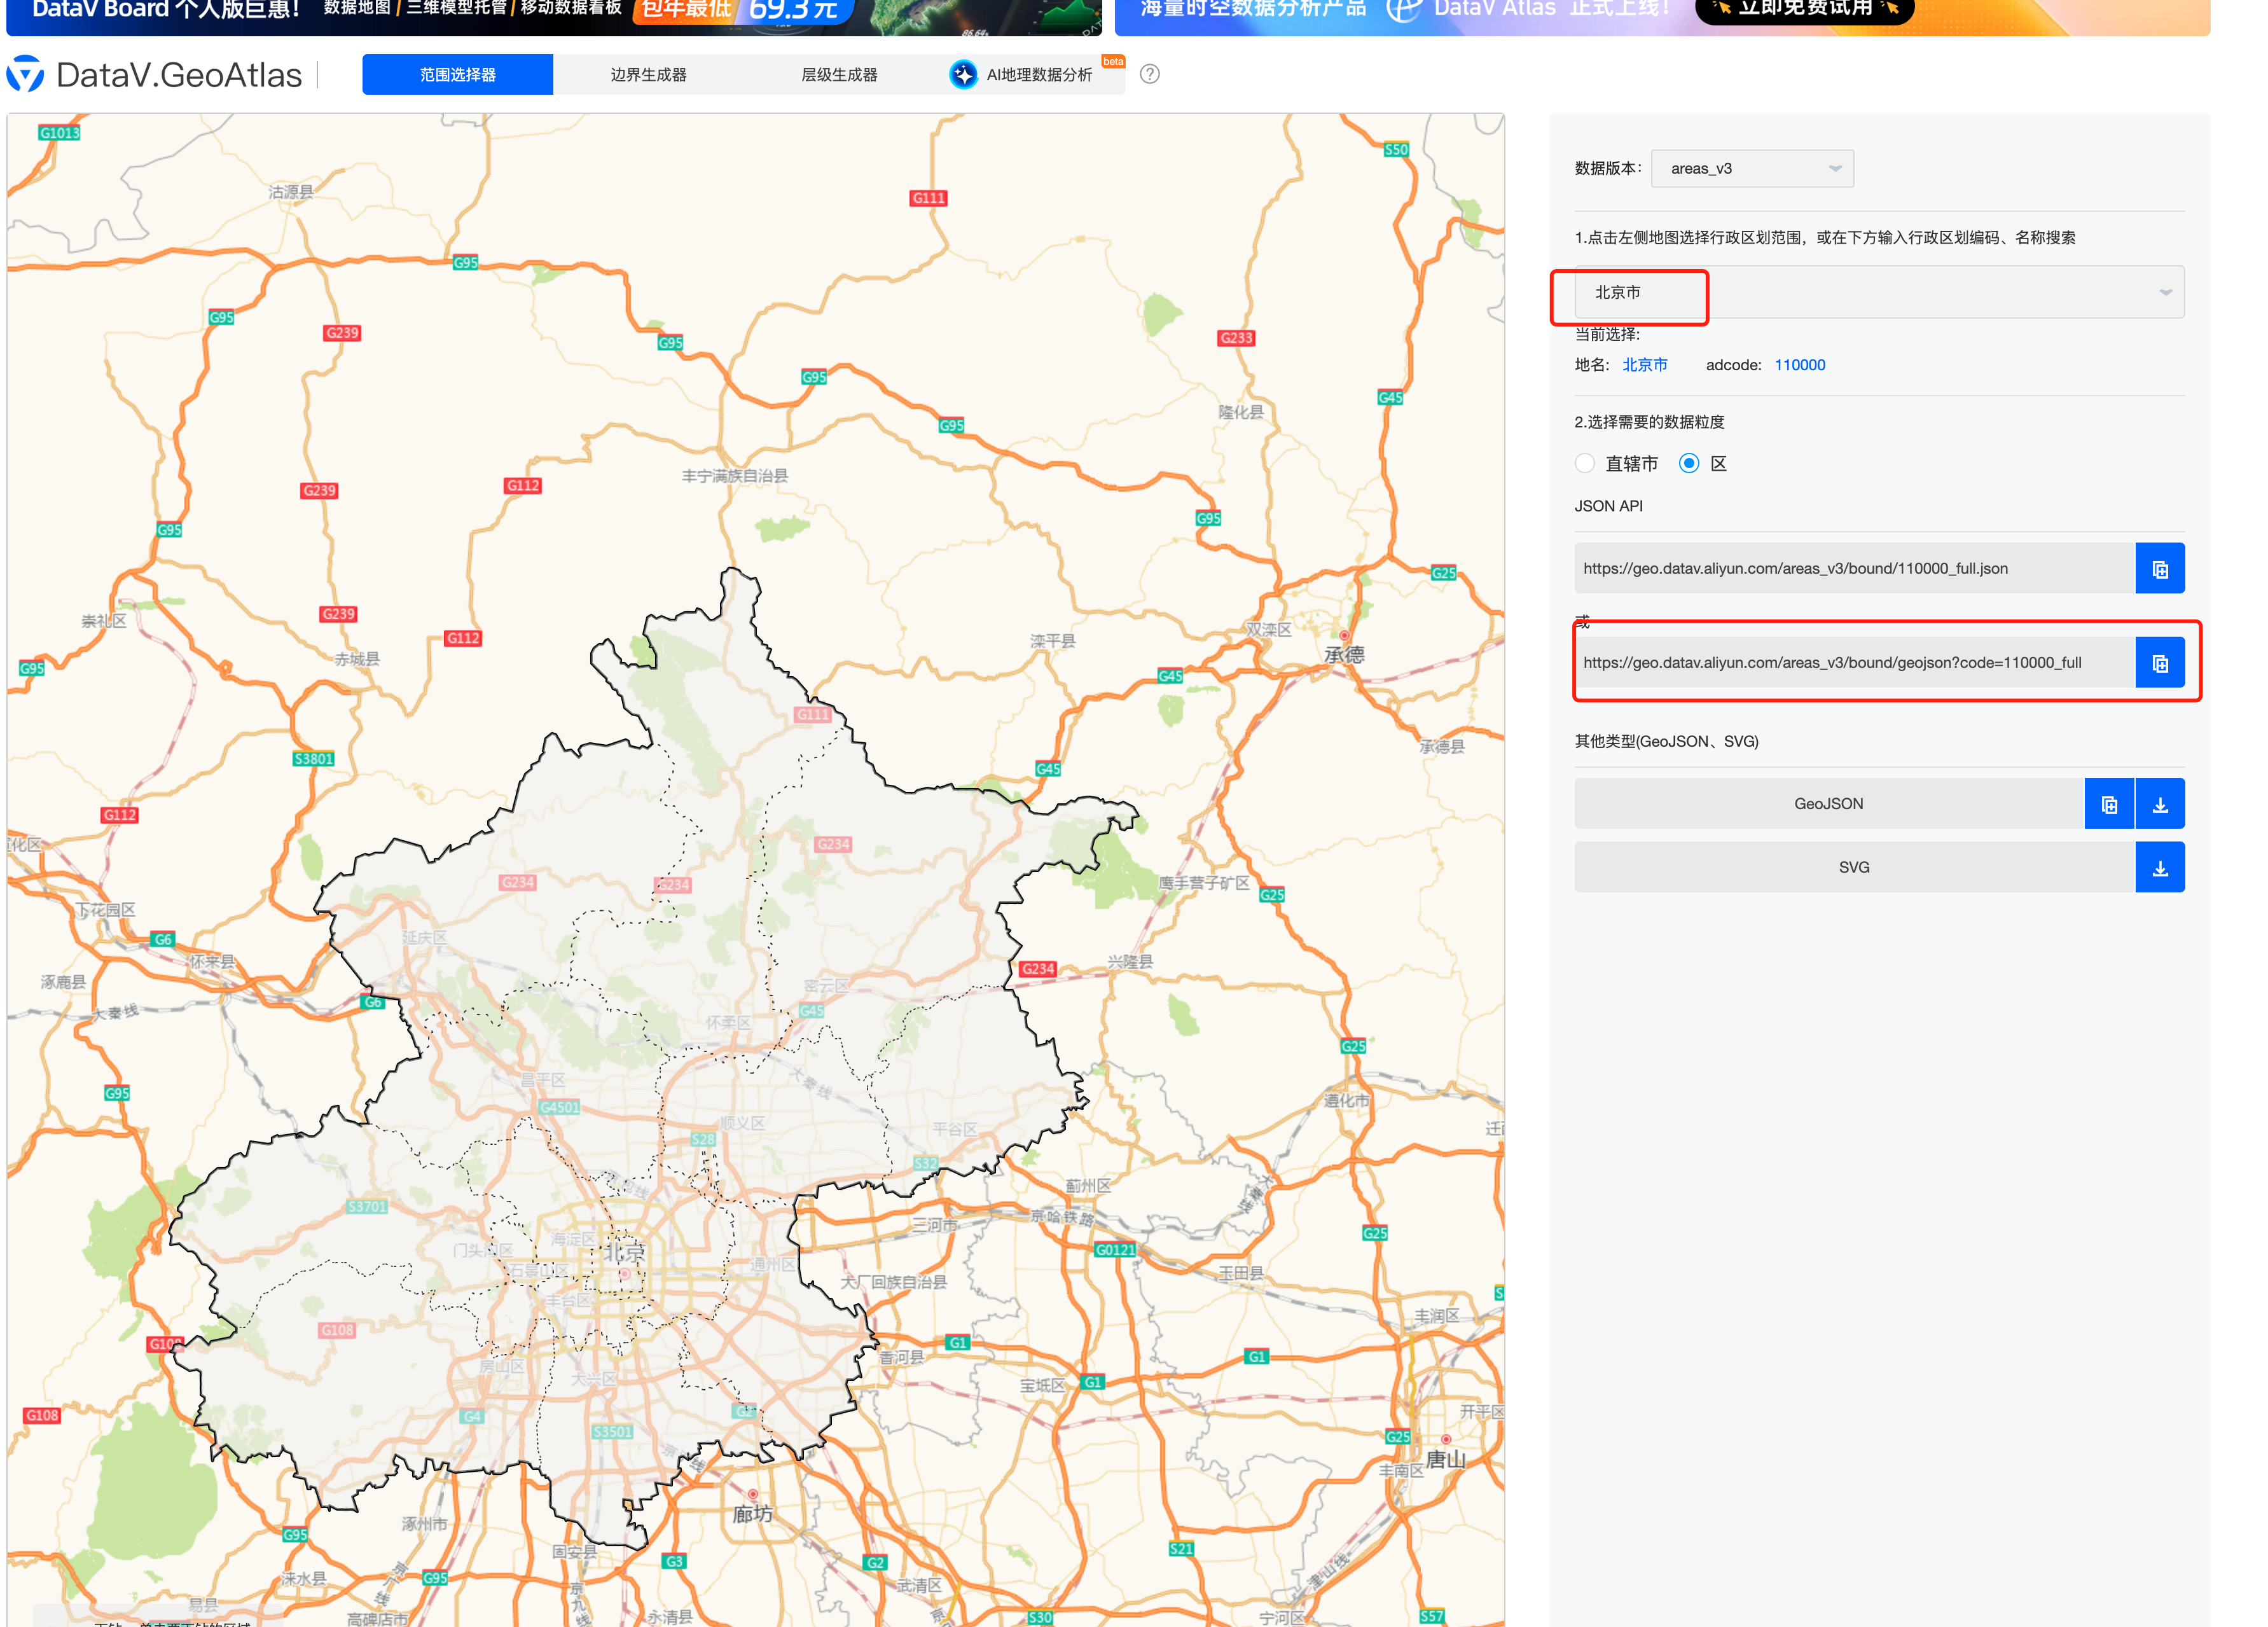Switch to the 边界生成器 tab
Image resolution: width=2268 pixels, height=1627 pixels.
pos(648,74)
